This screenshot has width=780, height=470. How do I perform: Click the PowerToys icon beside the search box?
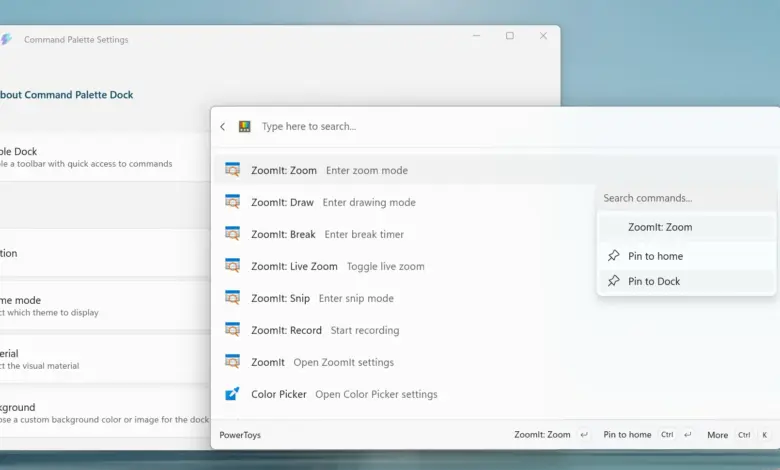coord(244,126)
